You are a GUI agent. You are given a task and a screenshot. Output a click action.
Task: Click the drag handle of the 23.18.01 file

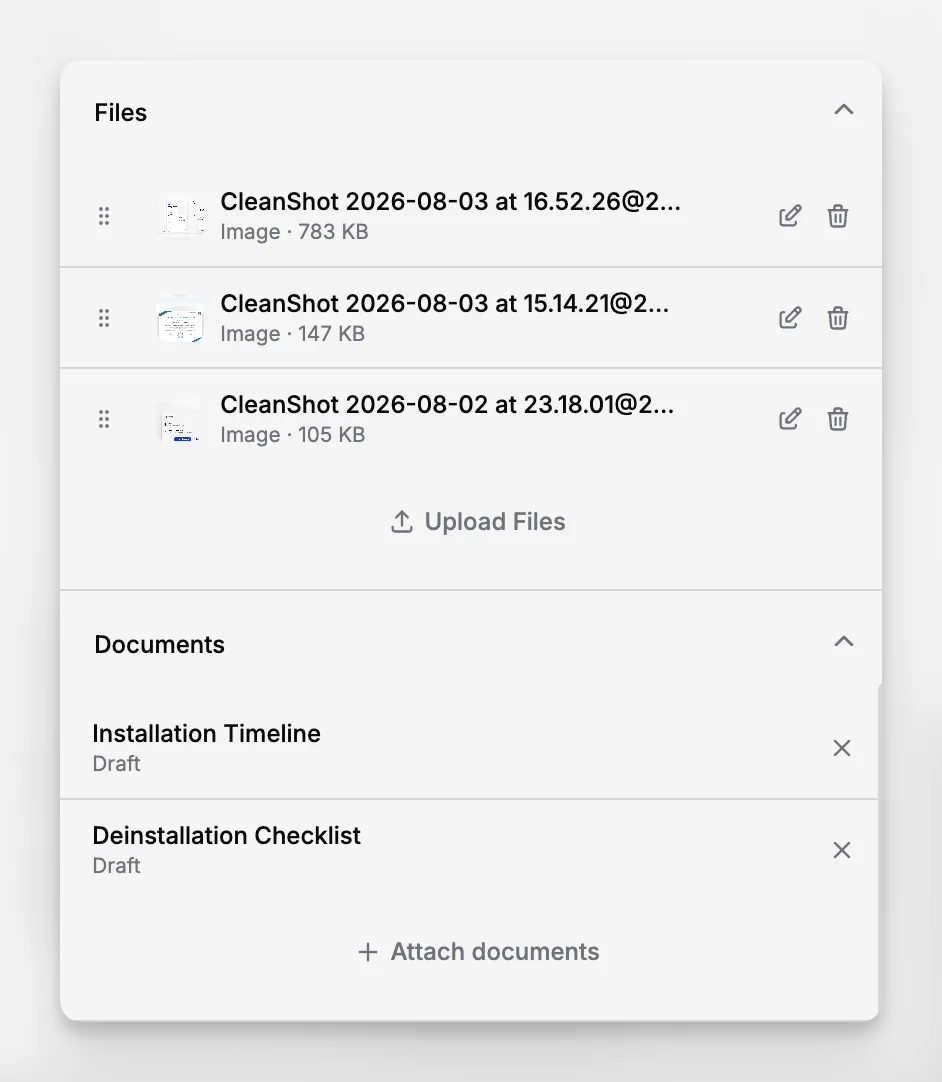[104, 419]
